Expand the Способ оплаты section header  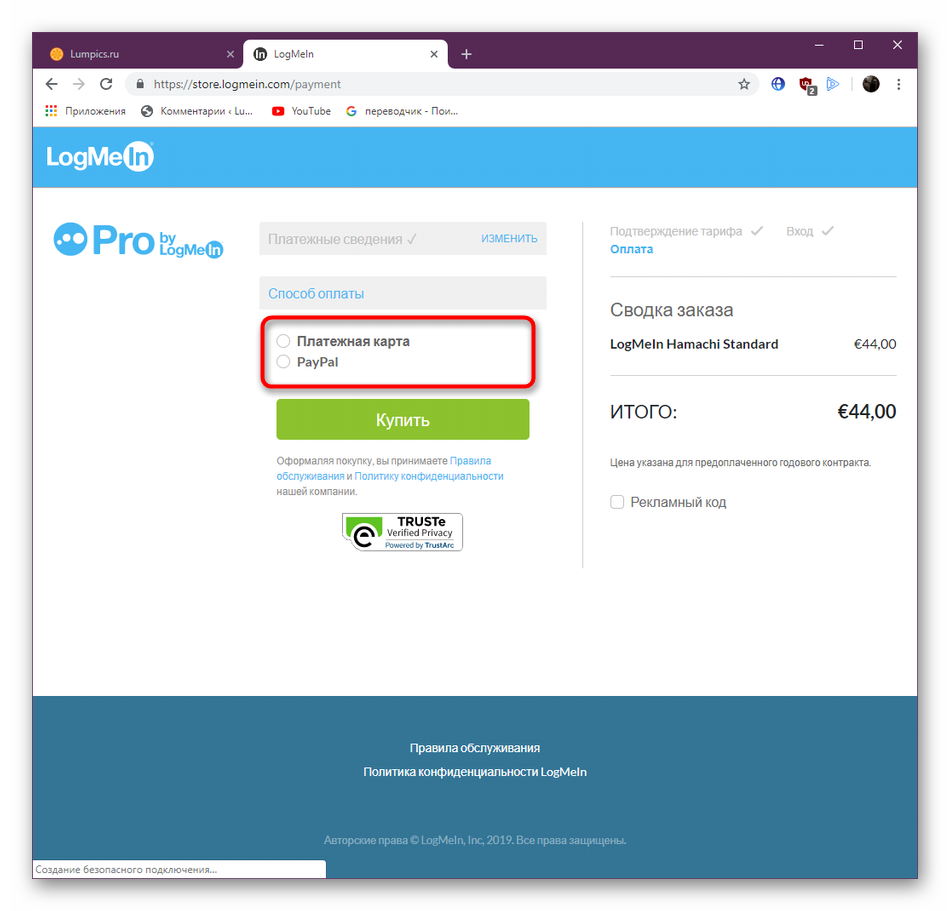pos(403,293)
